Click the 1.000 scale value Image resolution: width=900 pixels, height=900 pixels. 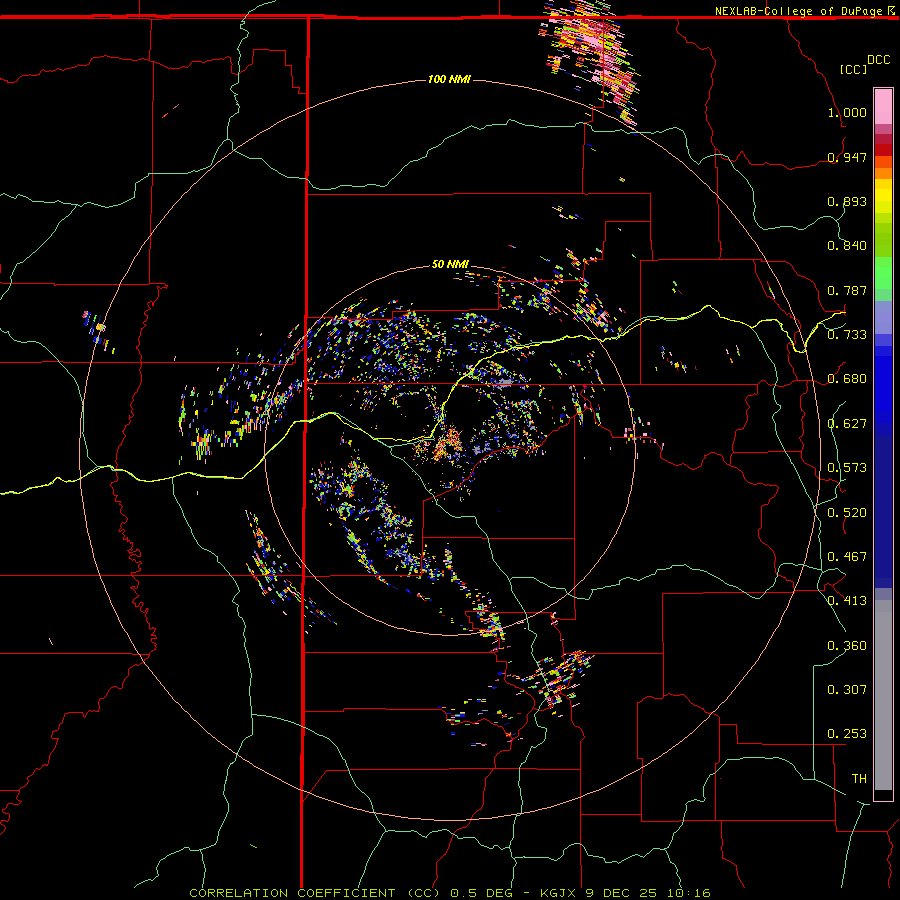(x=847, y=112)
